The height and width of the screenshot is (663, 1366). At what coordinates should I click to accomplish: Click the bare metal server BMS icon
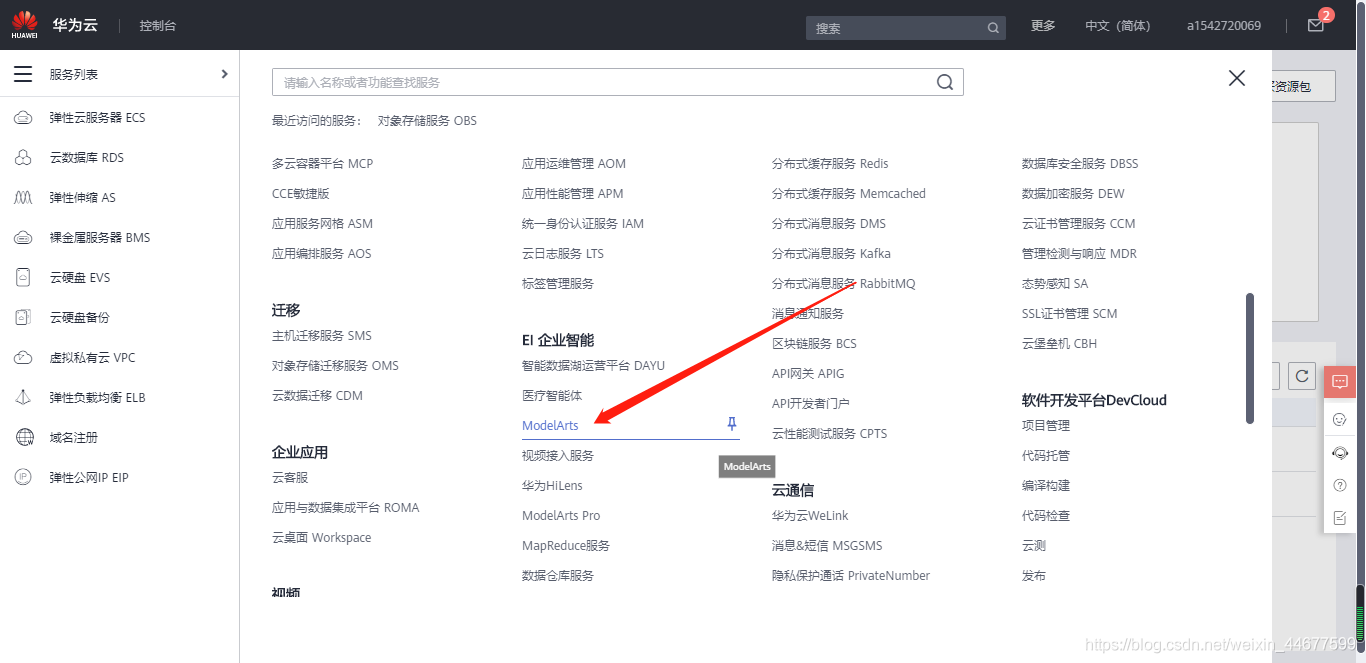pyautogui.click(x=23, y=238)
